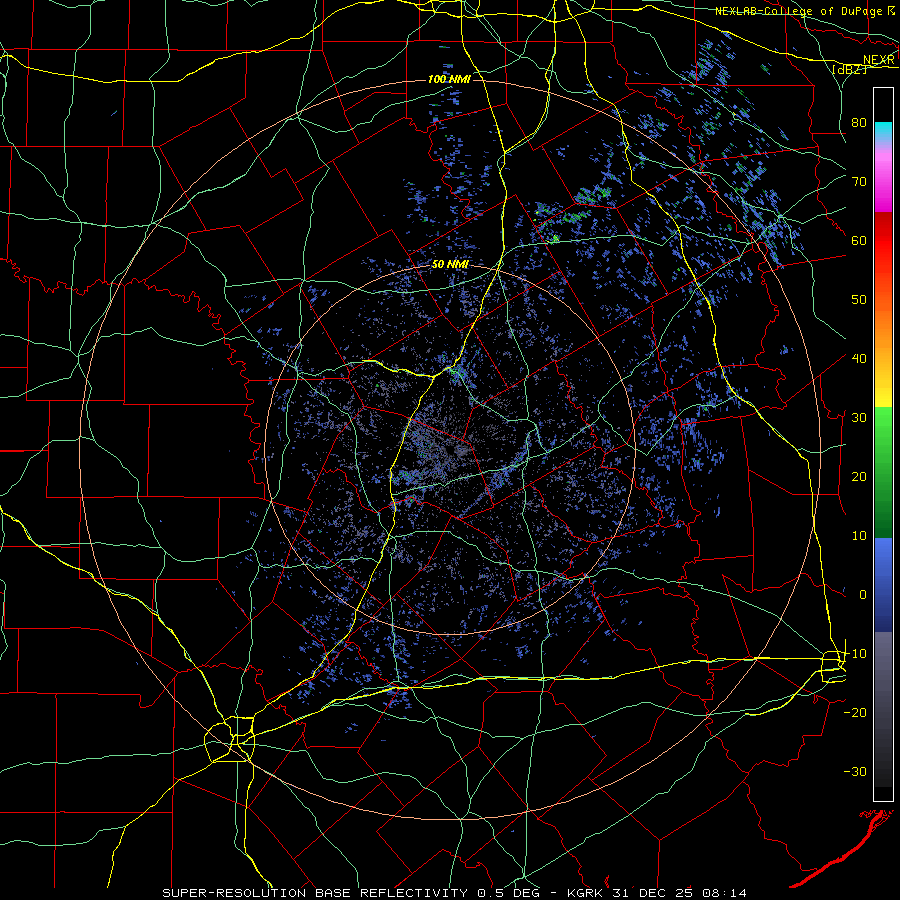The image size is (900, 900).
Task: Click the 10 dBZ scale label
Action: coord(859,536)
